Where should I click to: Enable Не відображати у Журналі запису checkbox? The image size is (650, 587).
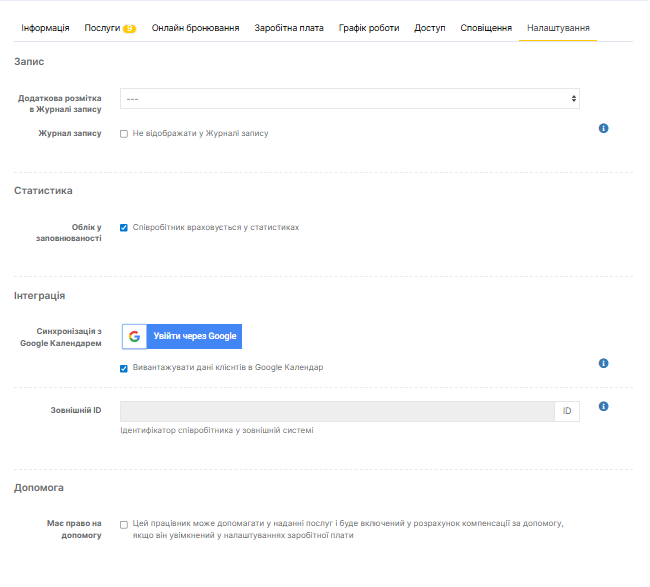pyautogui.click(x=124, y=133)
